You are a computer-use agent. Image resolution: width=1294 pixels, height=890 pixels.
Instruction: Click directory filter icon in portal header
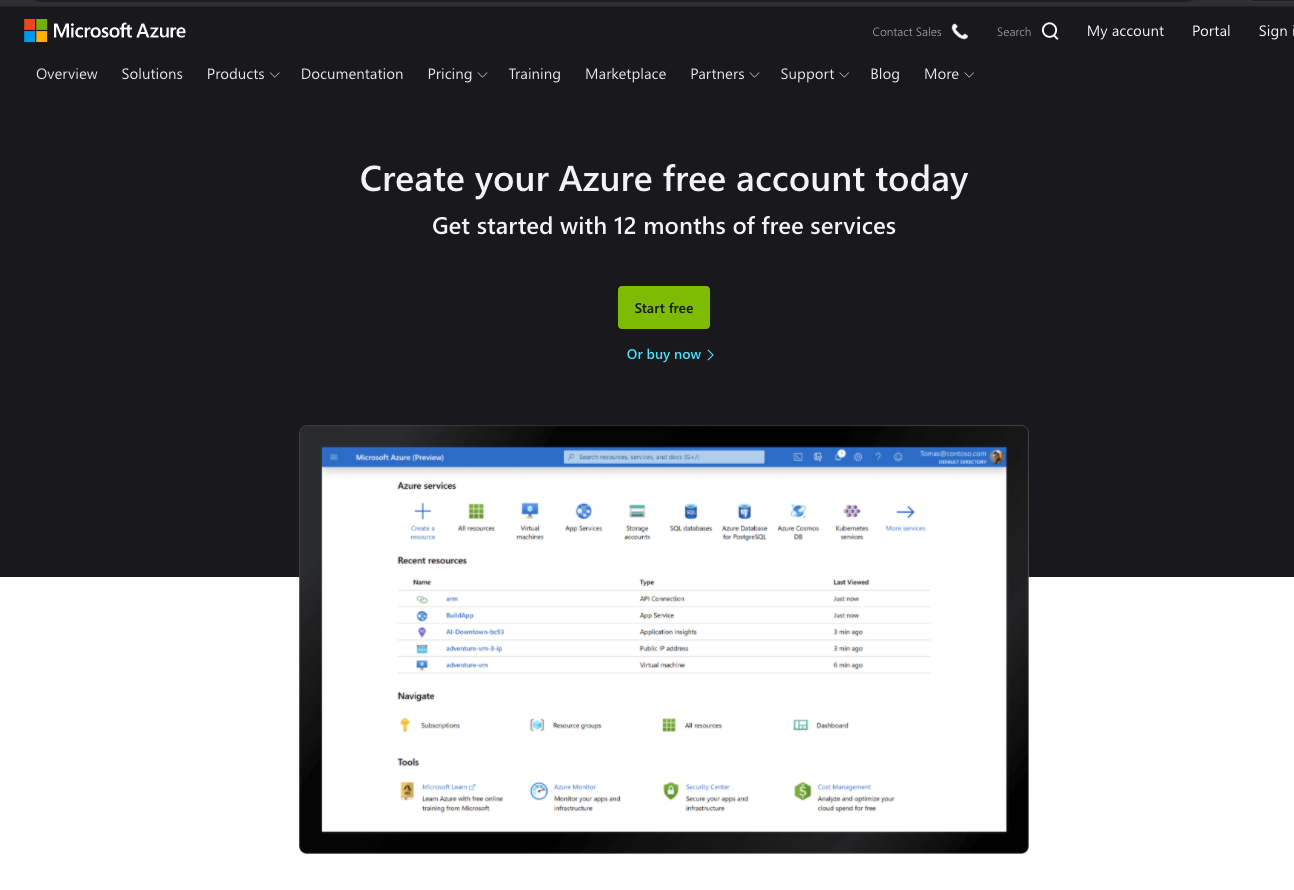[x=818, y=457]
